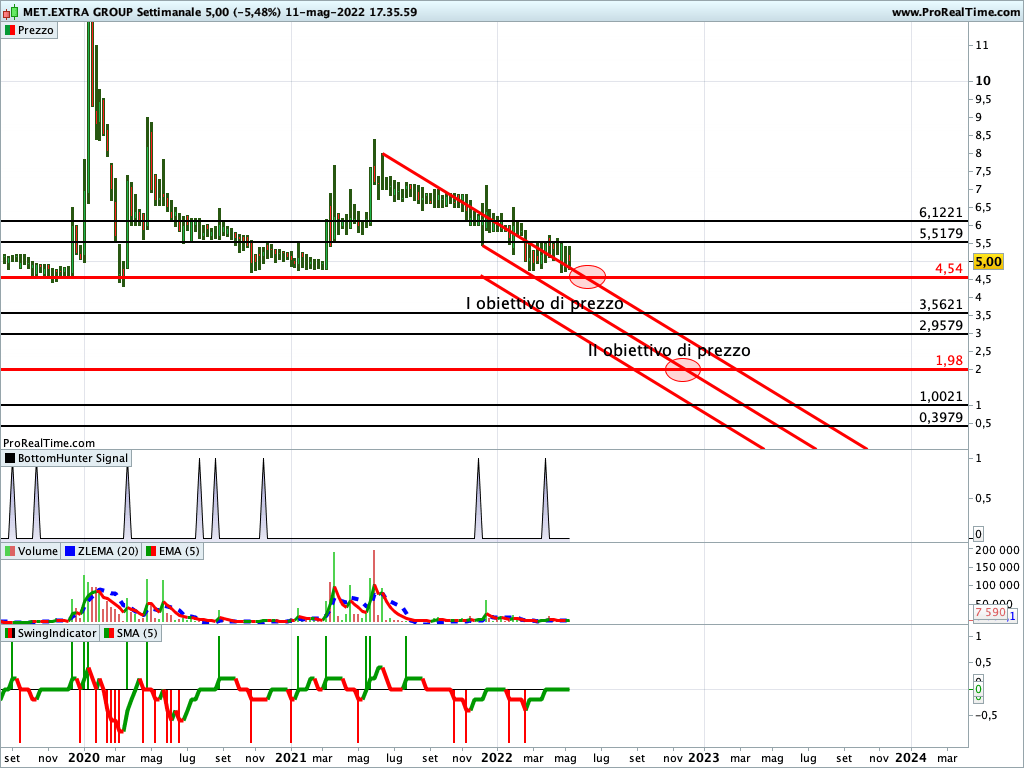Click the BottomHunter Signal black square icon
Screen dimensions: 1024x768
(x=10, y=458)
